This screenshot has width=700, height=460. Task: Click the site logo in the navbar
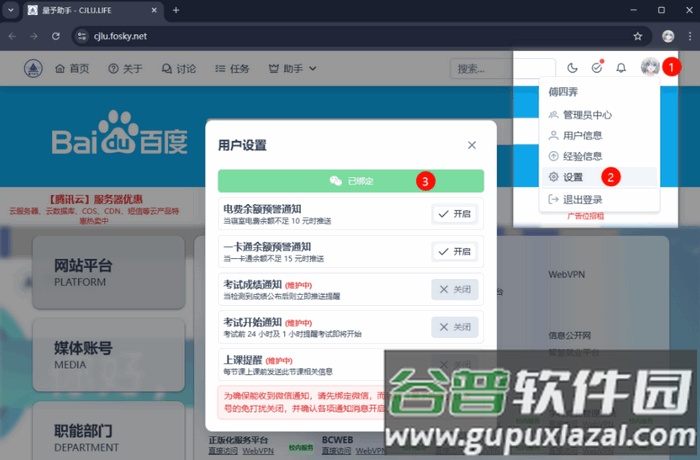(33, 69)
